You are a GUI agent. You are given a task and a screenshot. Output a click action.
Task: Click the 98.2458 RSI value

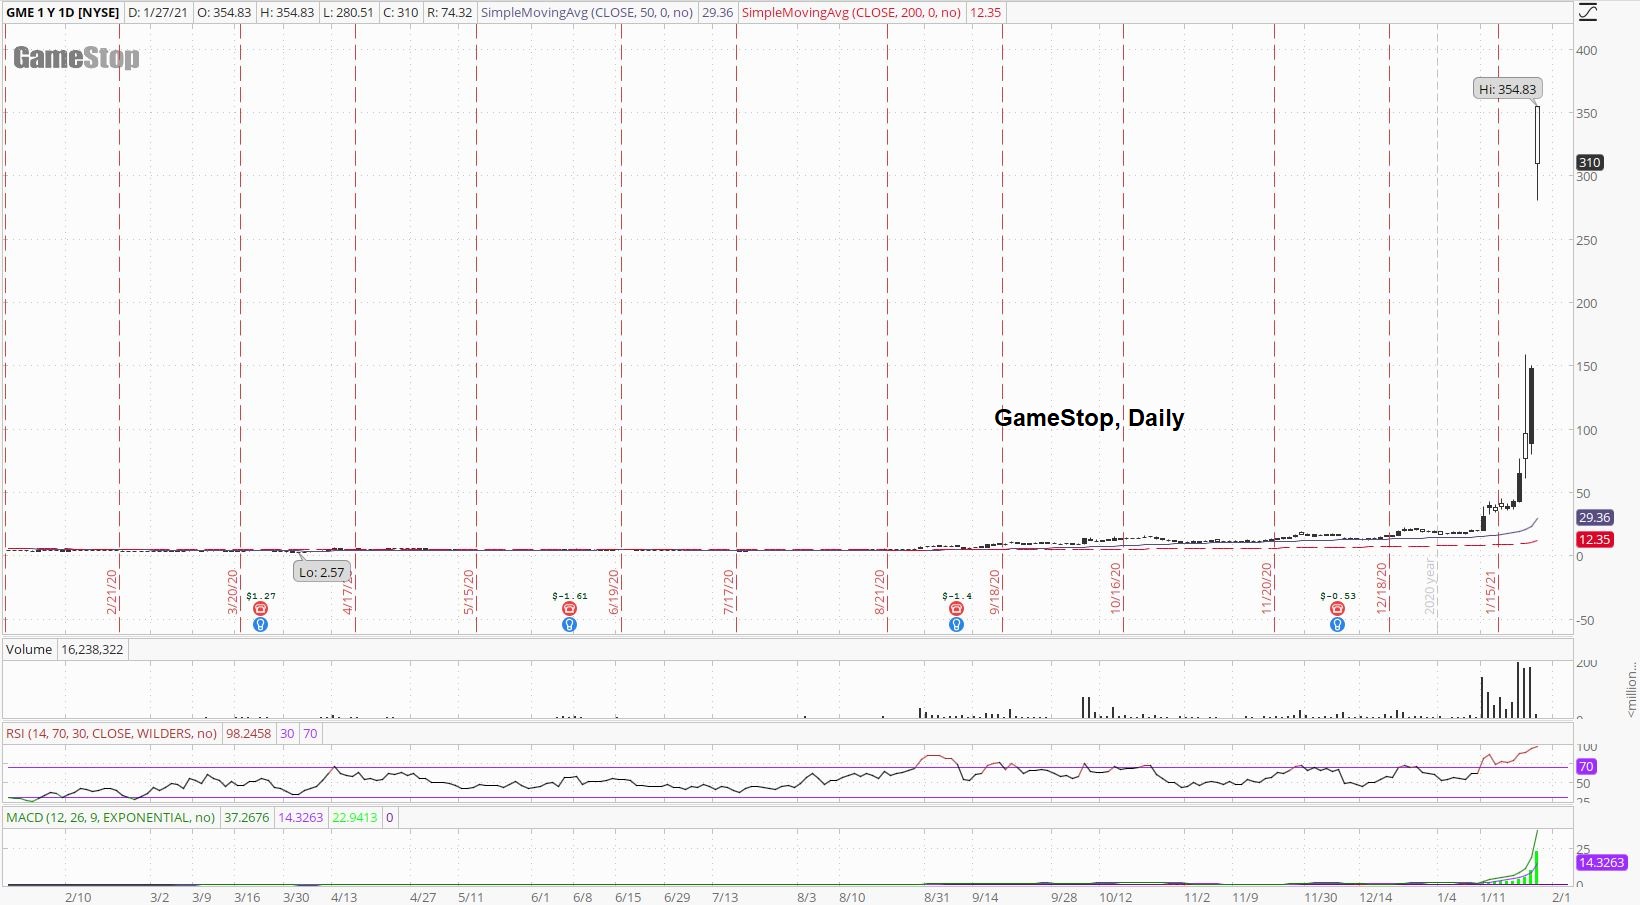click(249, 733)
